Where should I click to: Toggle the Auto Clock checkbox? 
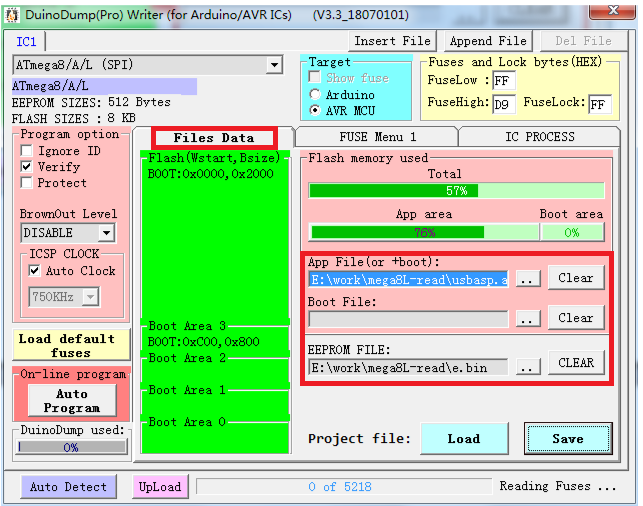(34, 271)
